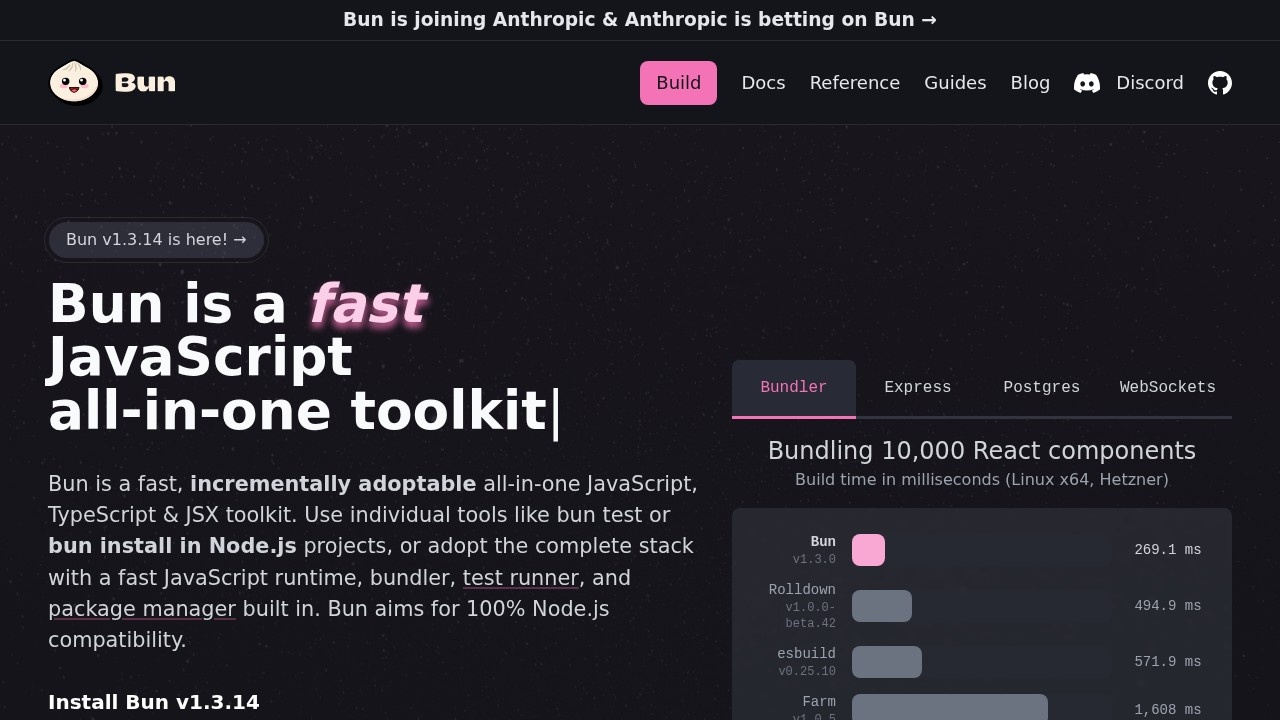The height and width of the screenshot is (720, 1280).
Task: Open the Blog nav link
Action: point(1030,83)
